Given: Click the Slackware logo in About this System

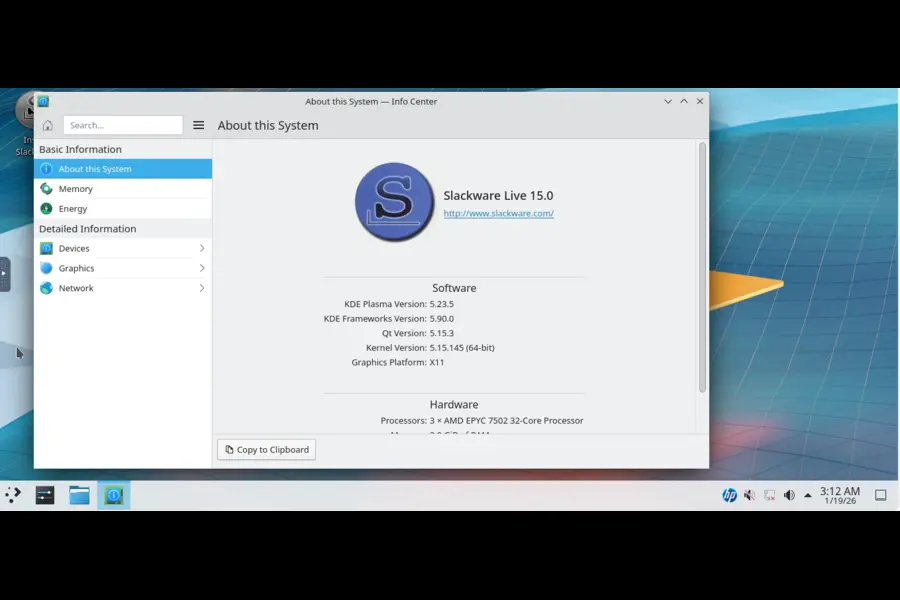Looking at the screenshot, I should point(394,202).
